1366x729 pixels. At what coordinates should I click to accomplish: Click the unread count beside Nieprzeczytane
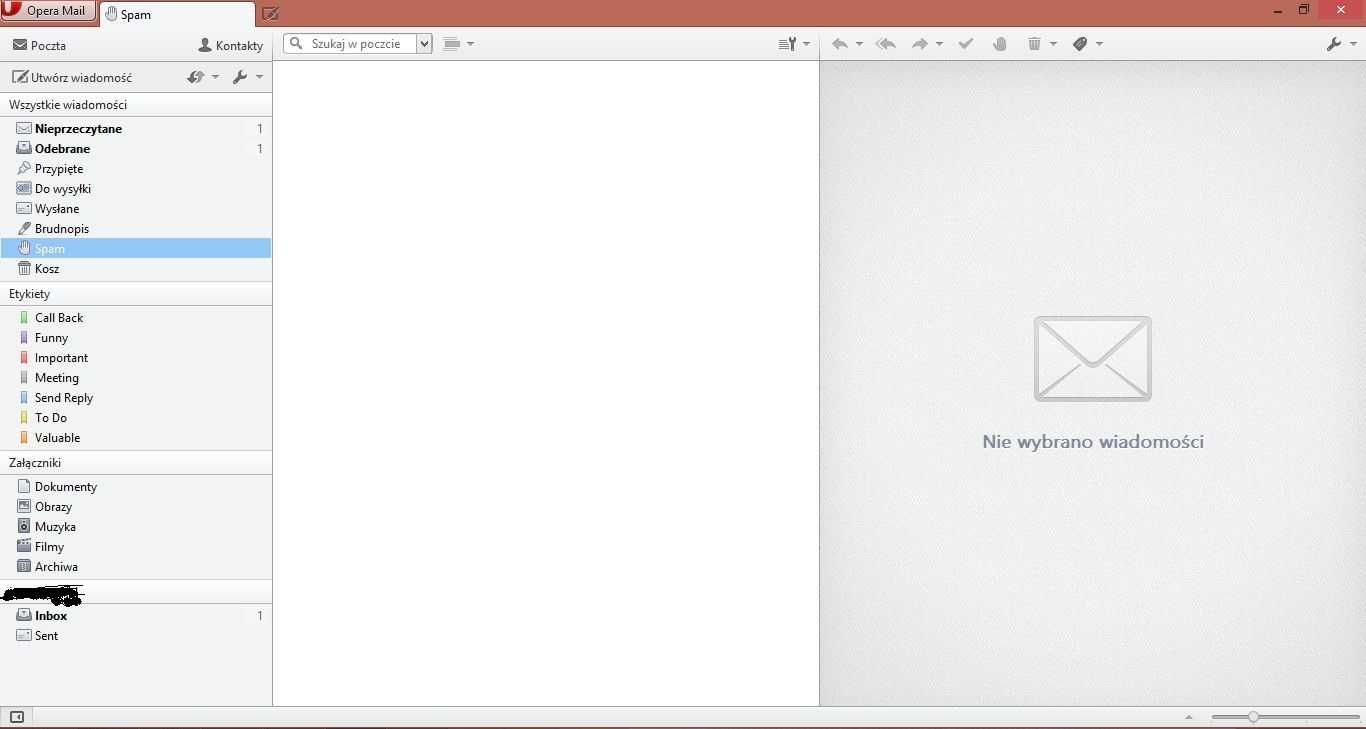260,128
